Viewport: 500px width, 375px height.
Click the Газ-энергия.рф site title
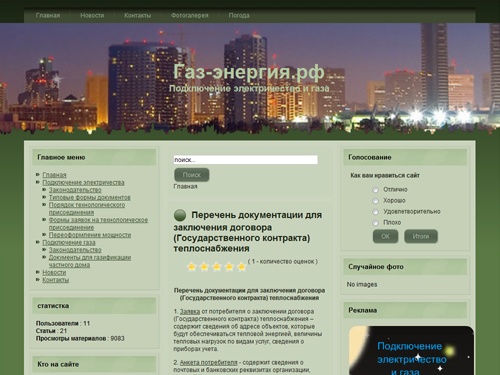(x=249, y=71)
